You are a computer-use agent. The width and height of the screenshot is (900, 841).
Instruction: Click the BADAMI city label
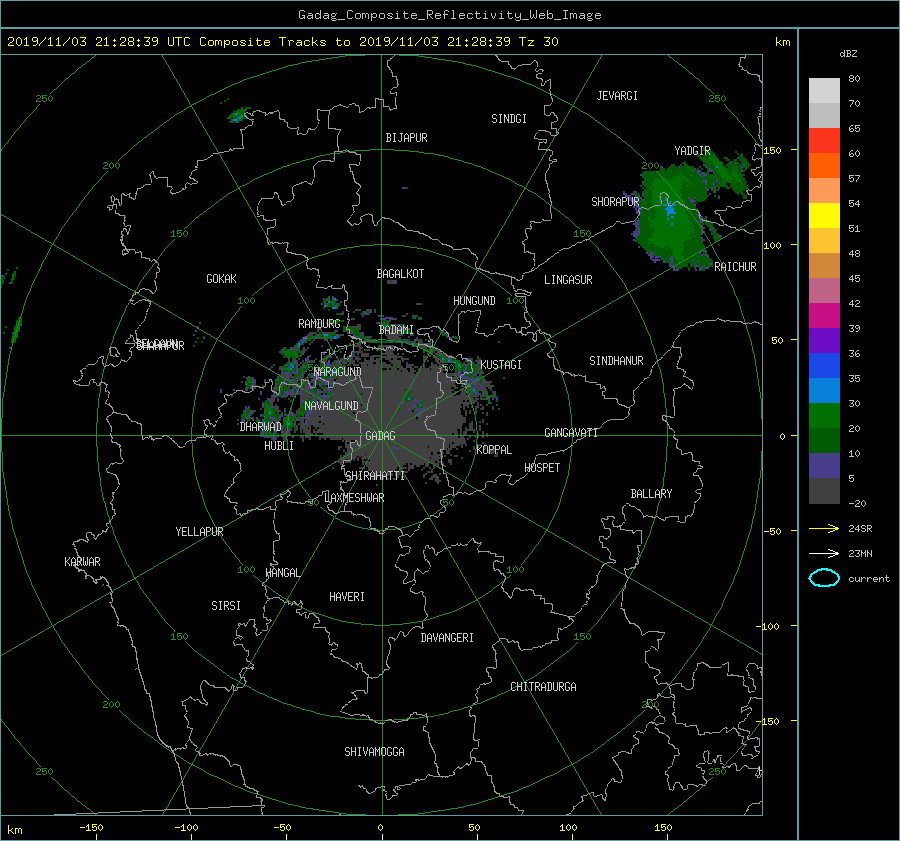396,330
